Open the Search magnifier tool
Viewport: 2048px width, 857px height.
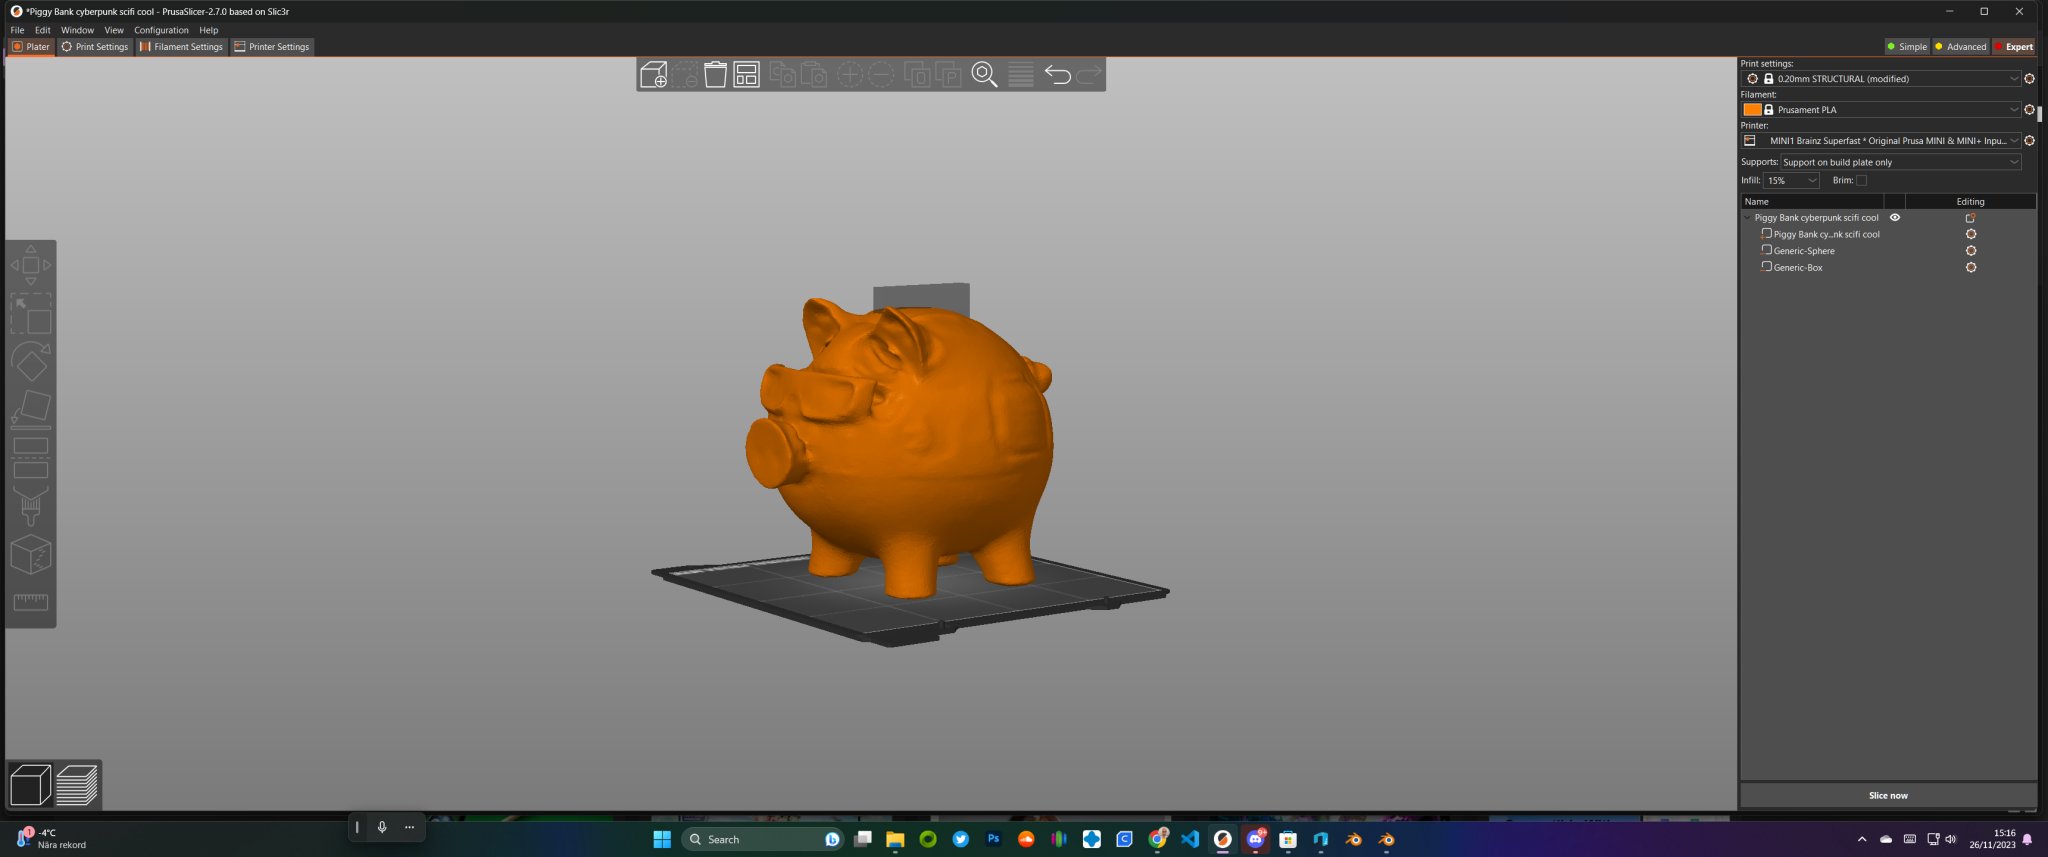[x=985, y=75]
